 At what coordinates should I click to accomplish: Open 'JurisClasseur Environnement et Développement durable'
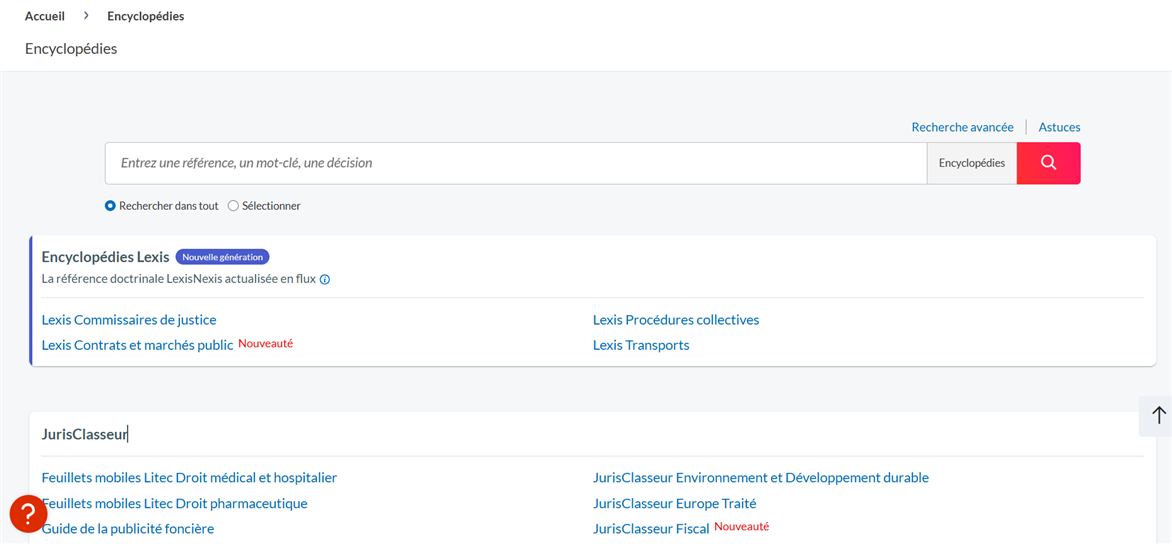pos(760,478)
